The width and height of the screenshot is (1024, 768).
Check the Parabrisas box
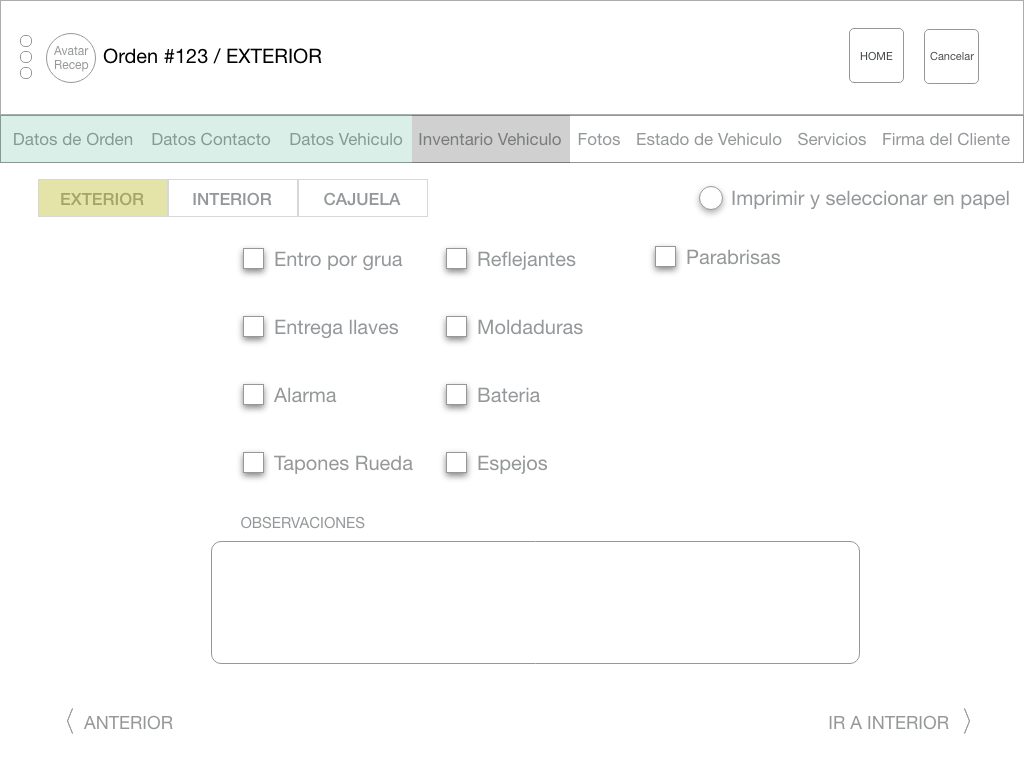coord(665,257)
